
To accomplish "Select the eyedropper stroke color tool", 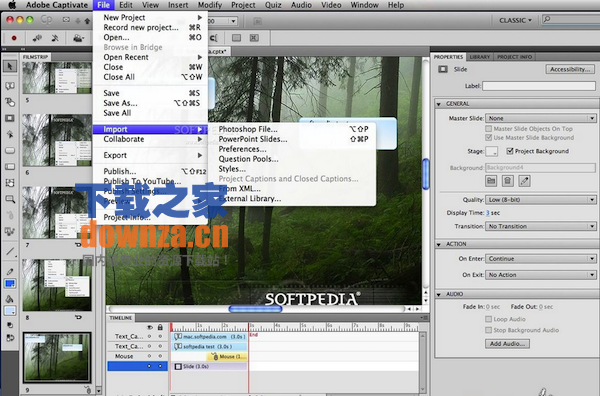I will 10,271.
